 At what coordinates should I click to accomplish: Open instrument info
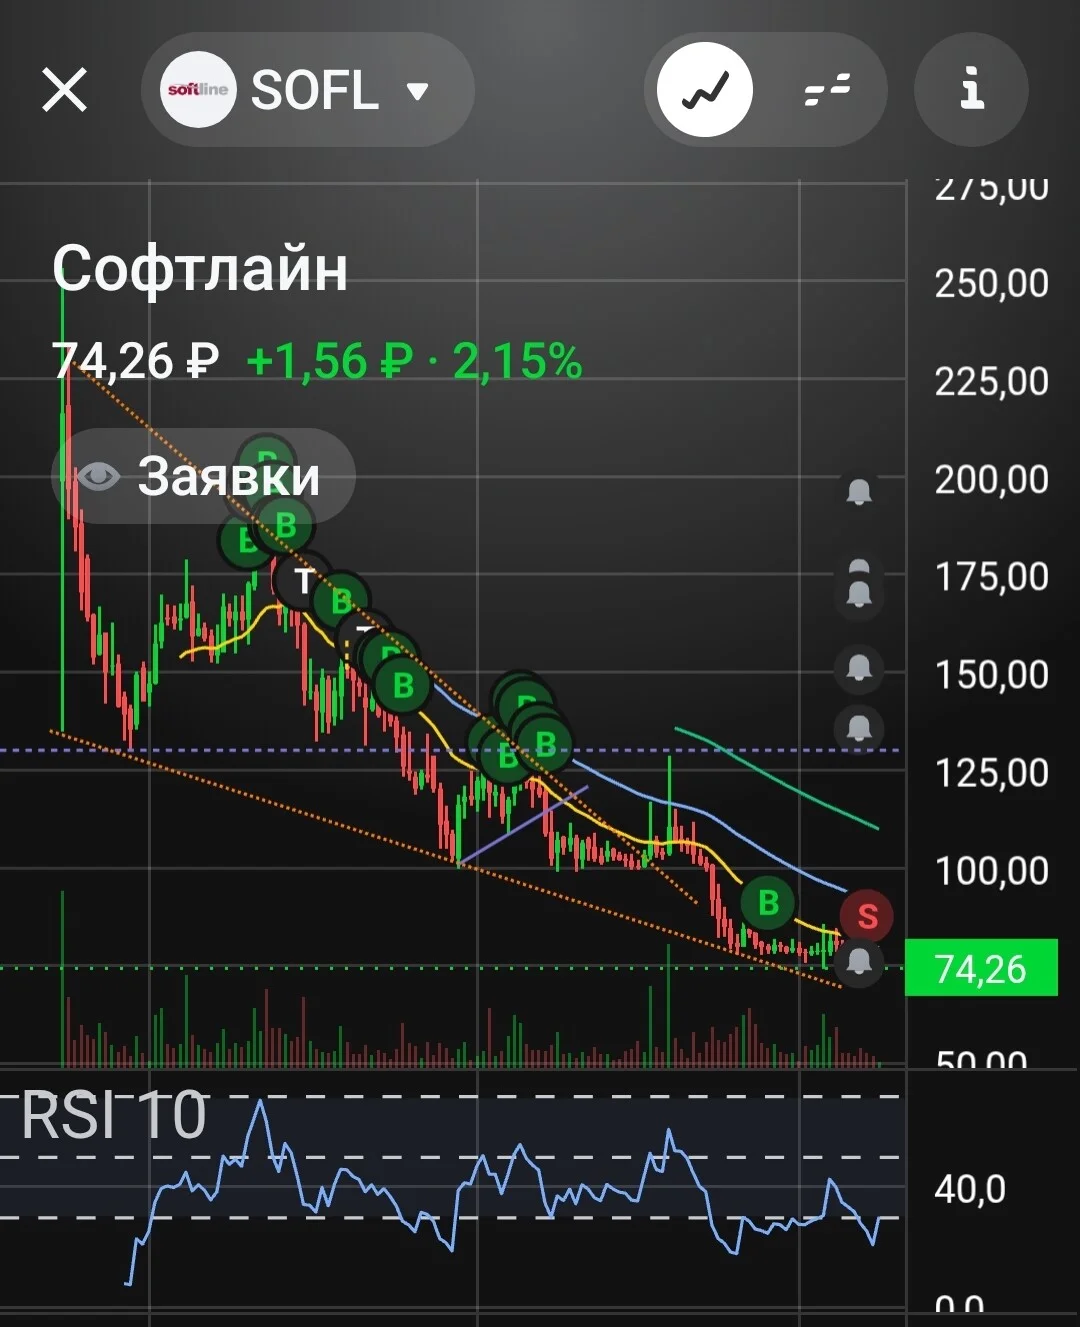(972, 90)
